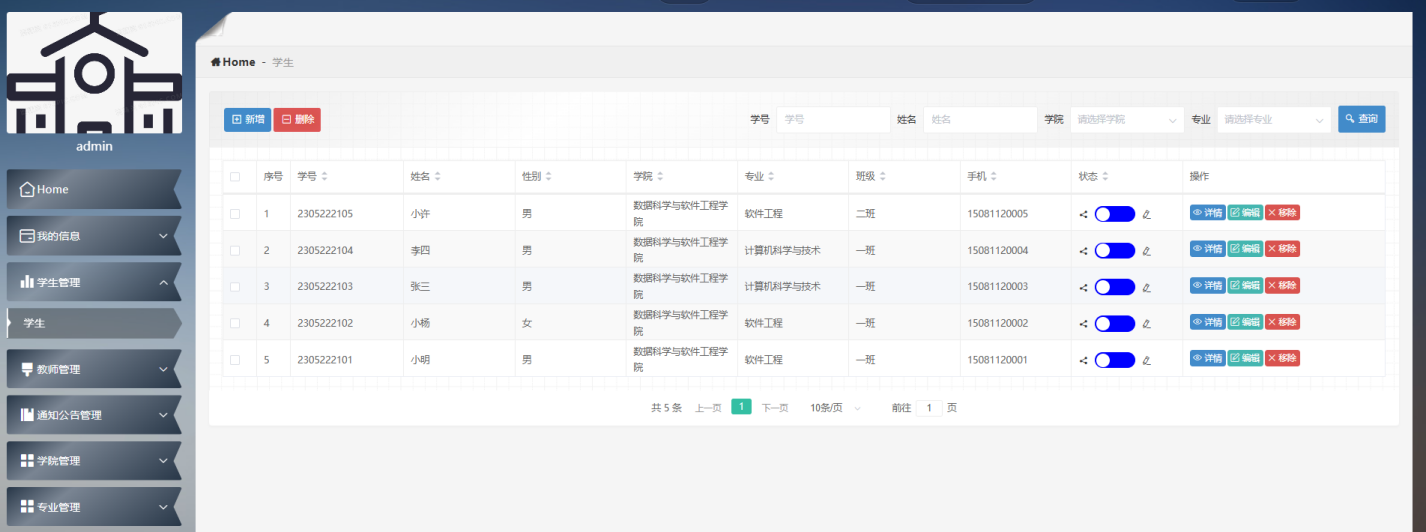The height and width of the screenshot is (532, 1426).
Task: Click the share icon in 小明's row
Action: click(1084, 360)
